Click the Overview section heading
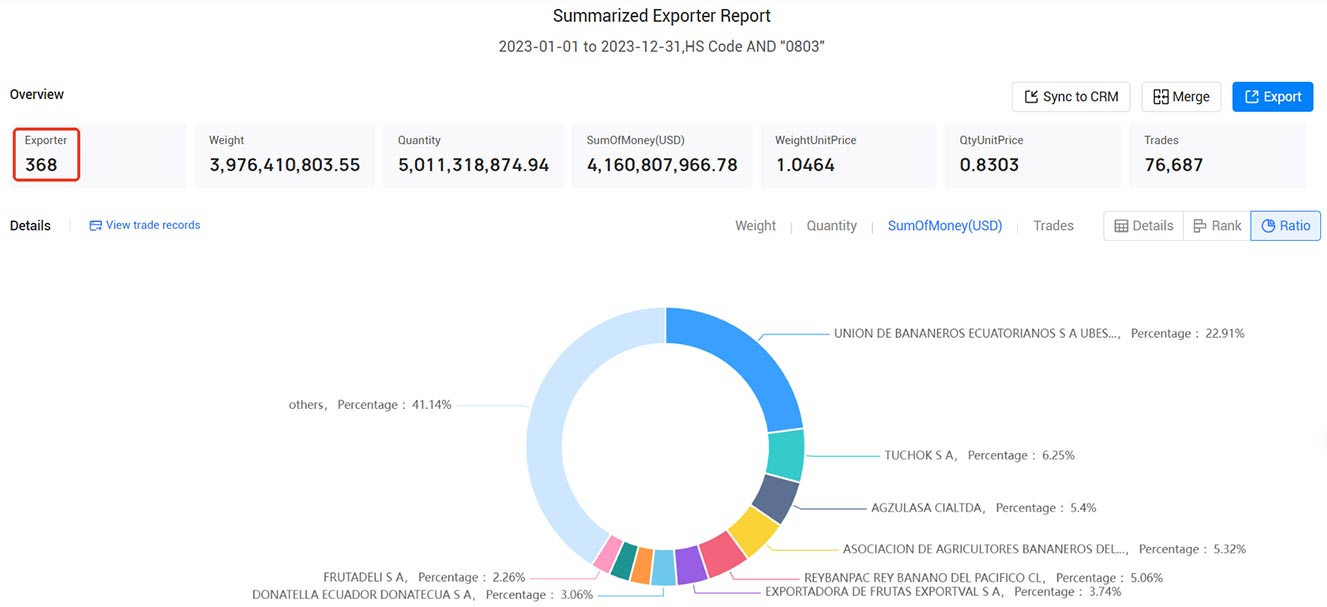Viewport: 1327px width, 607px height. [37, 95]
